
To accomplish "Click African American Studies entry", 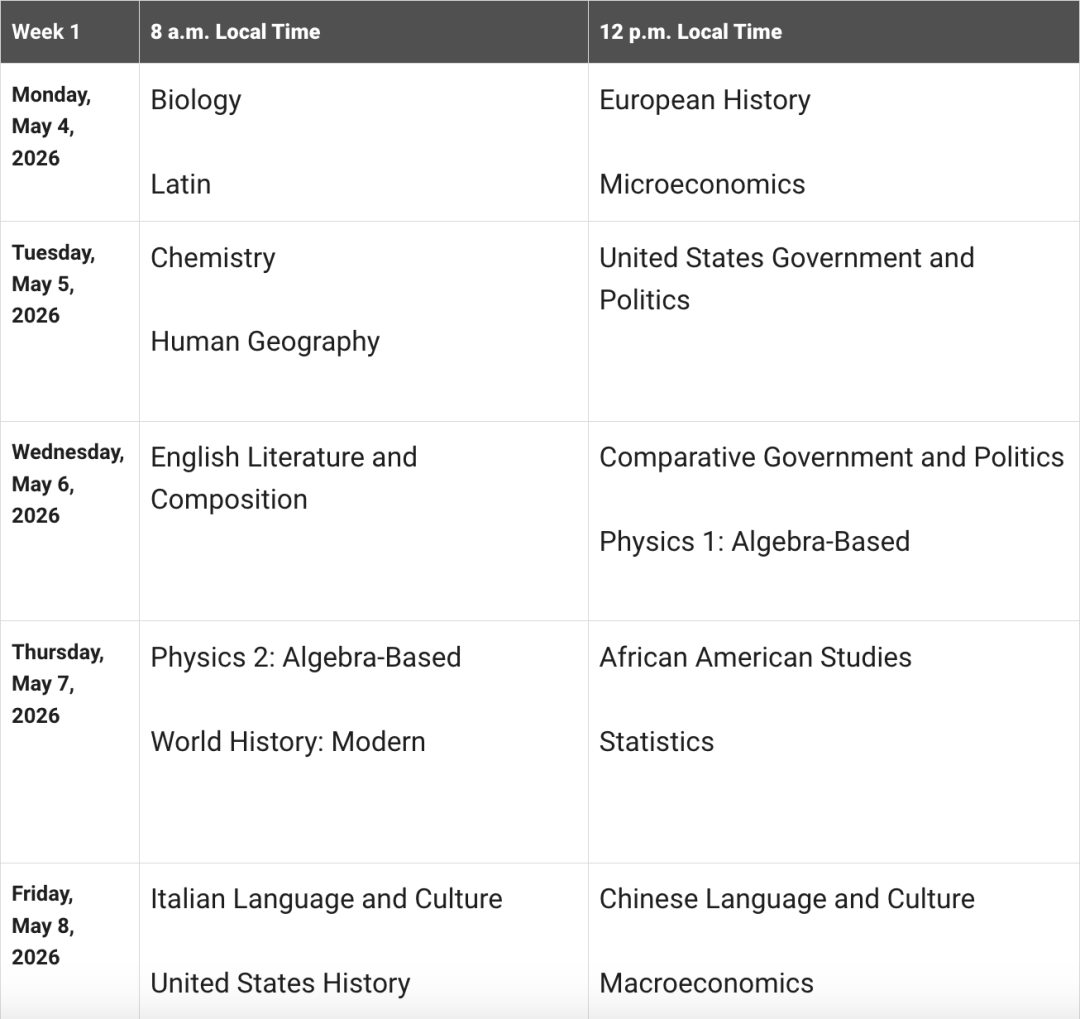I will click(755, 657).
